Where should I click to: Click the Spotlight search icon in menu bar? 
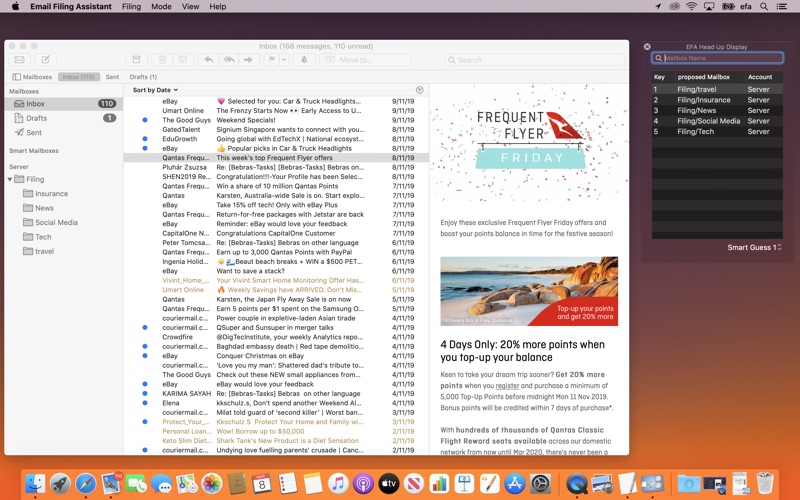point(764,7)
